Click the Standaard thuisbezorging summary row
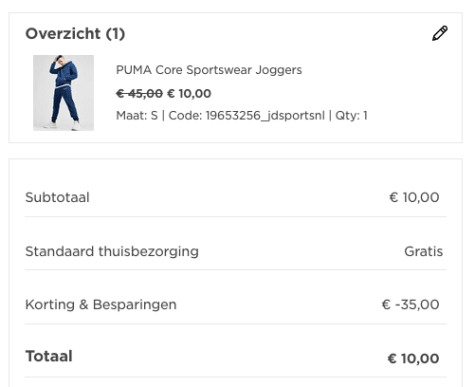This screenshot has height=387, width=475. pos(236,251)
